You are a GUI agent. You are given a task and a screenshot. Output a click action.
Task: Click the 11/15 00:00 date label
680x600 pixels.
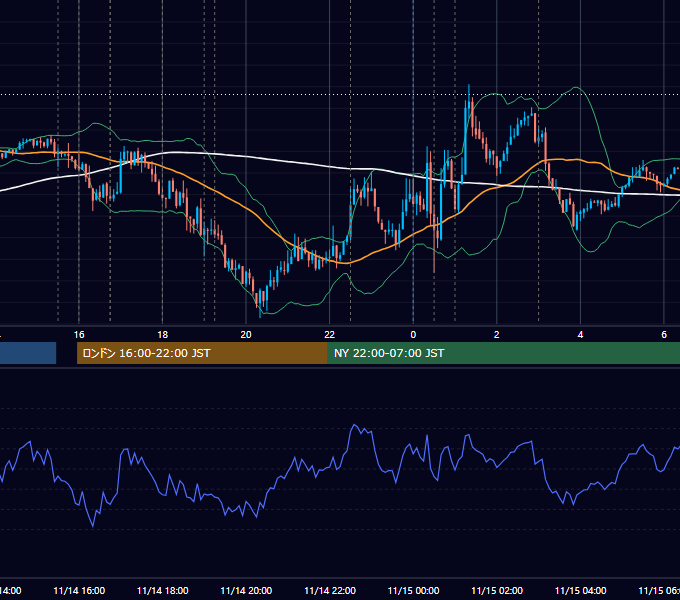point(413,591)
